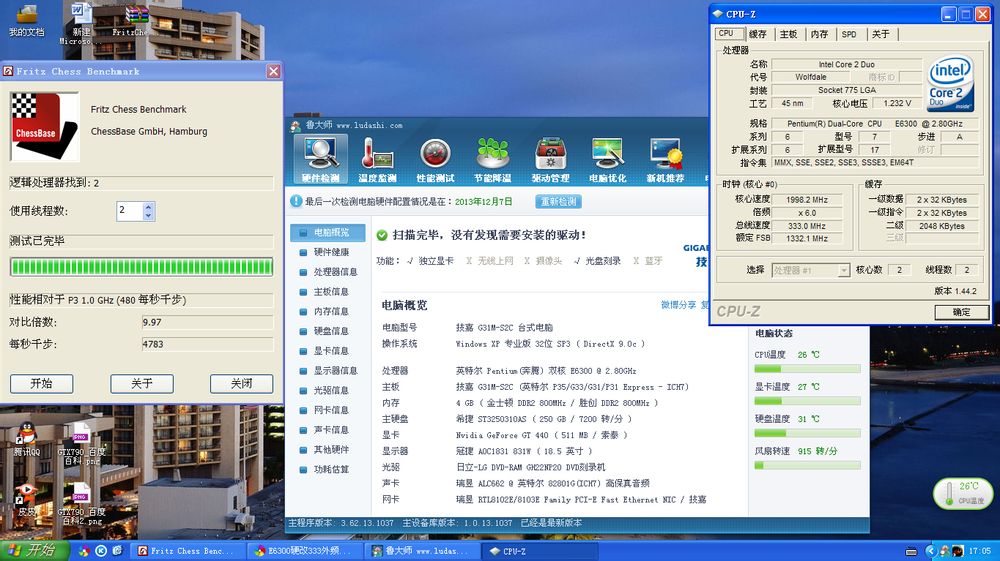Click 重新检测 re-detect button in Ludashi

pos(558,201)
